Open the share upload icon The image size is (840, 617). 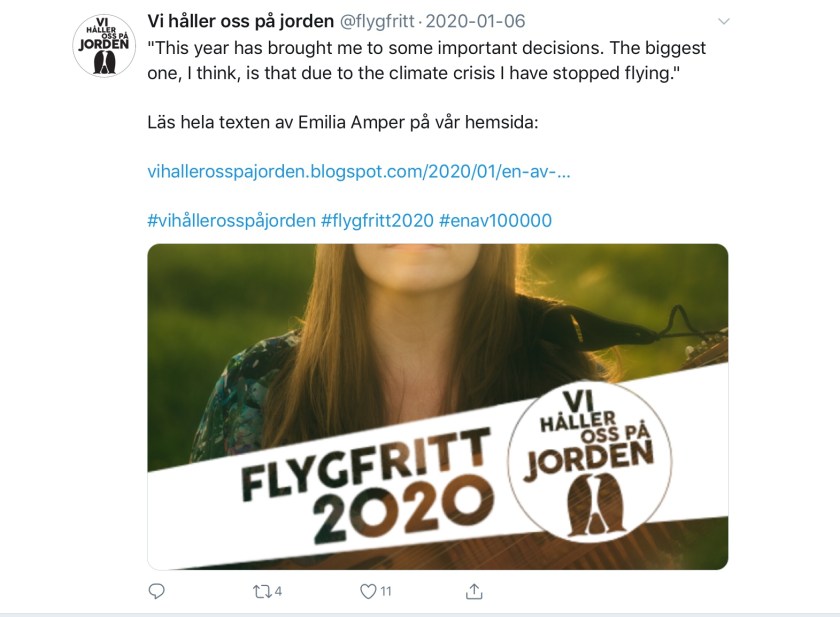474,591
